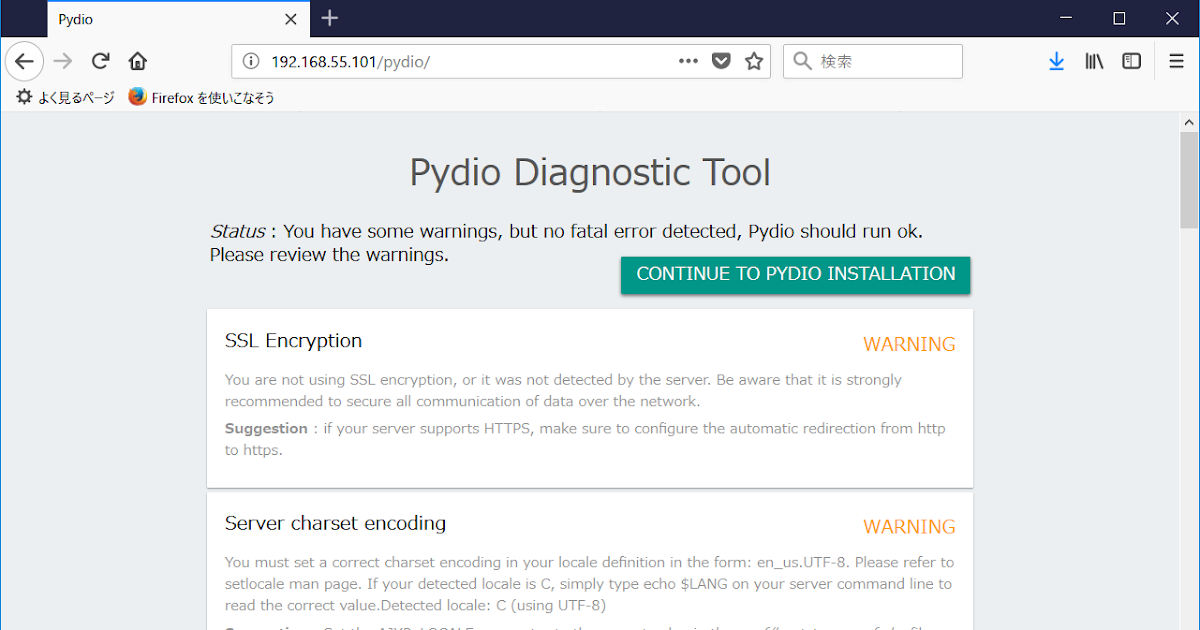Viewport: 1200px width, 630px height.
Task: Click the tracking protection shield
Action: pos(721,61)
